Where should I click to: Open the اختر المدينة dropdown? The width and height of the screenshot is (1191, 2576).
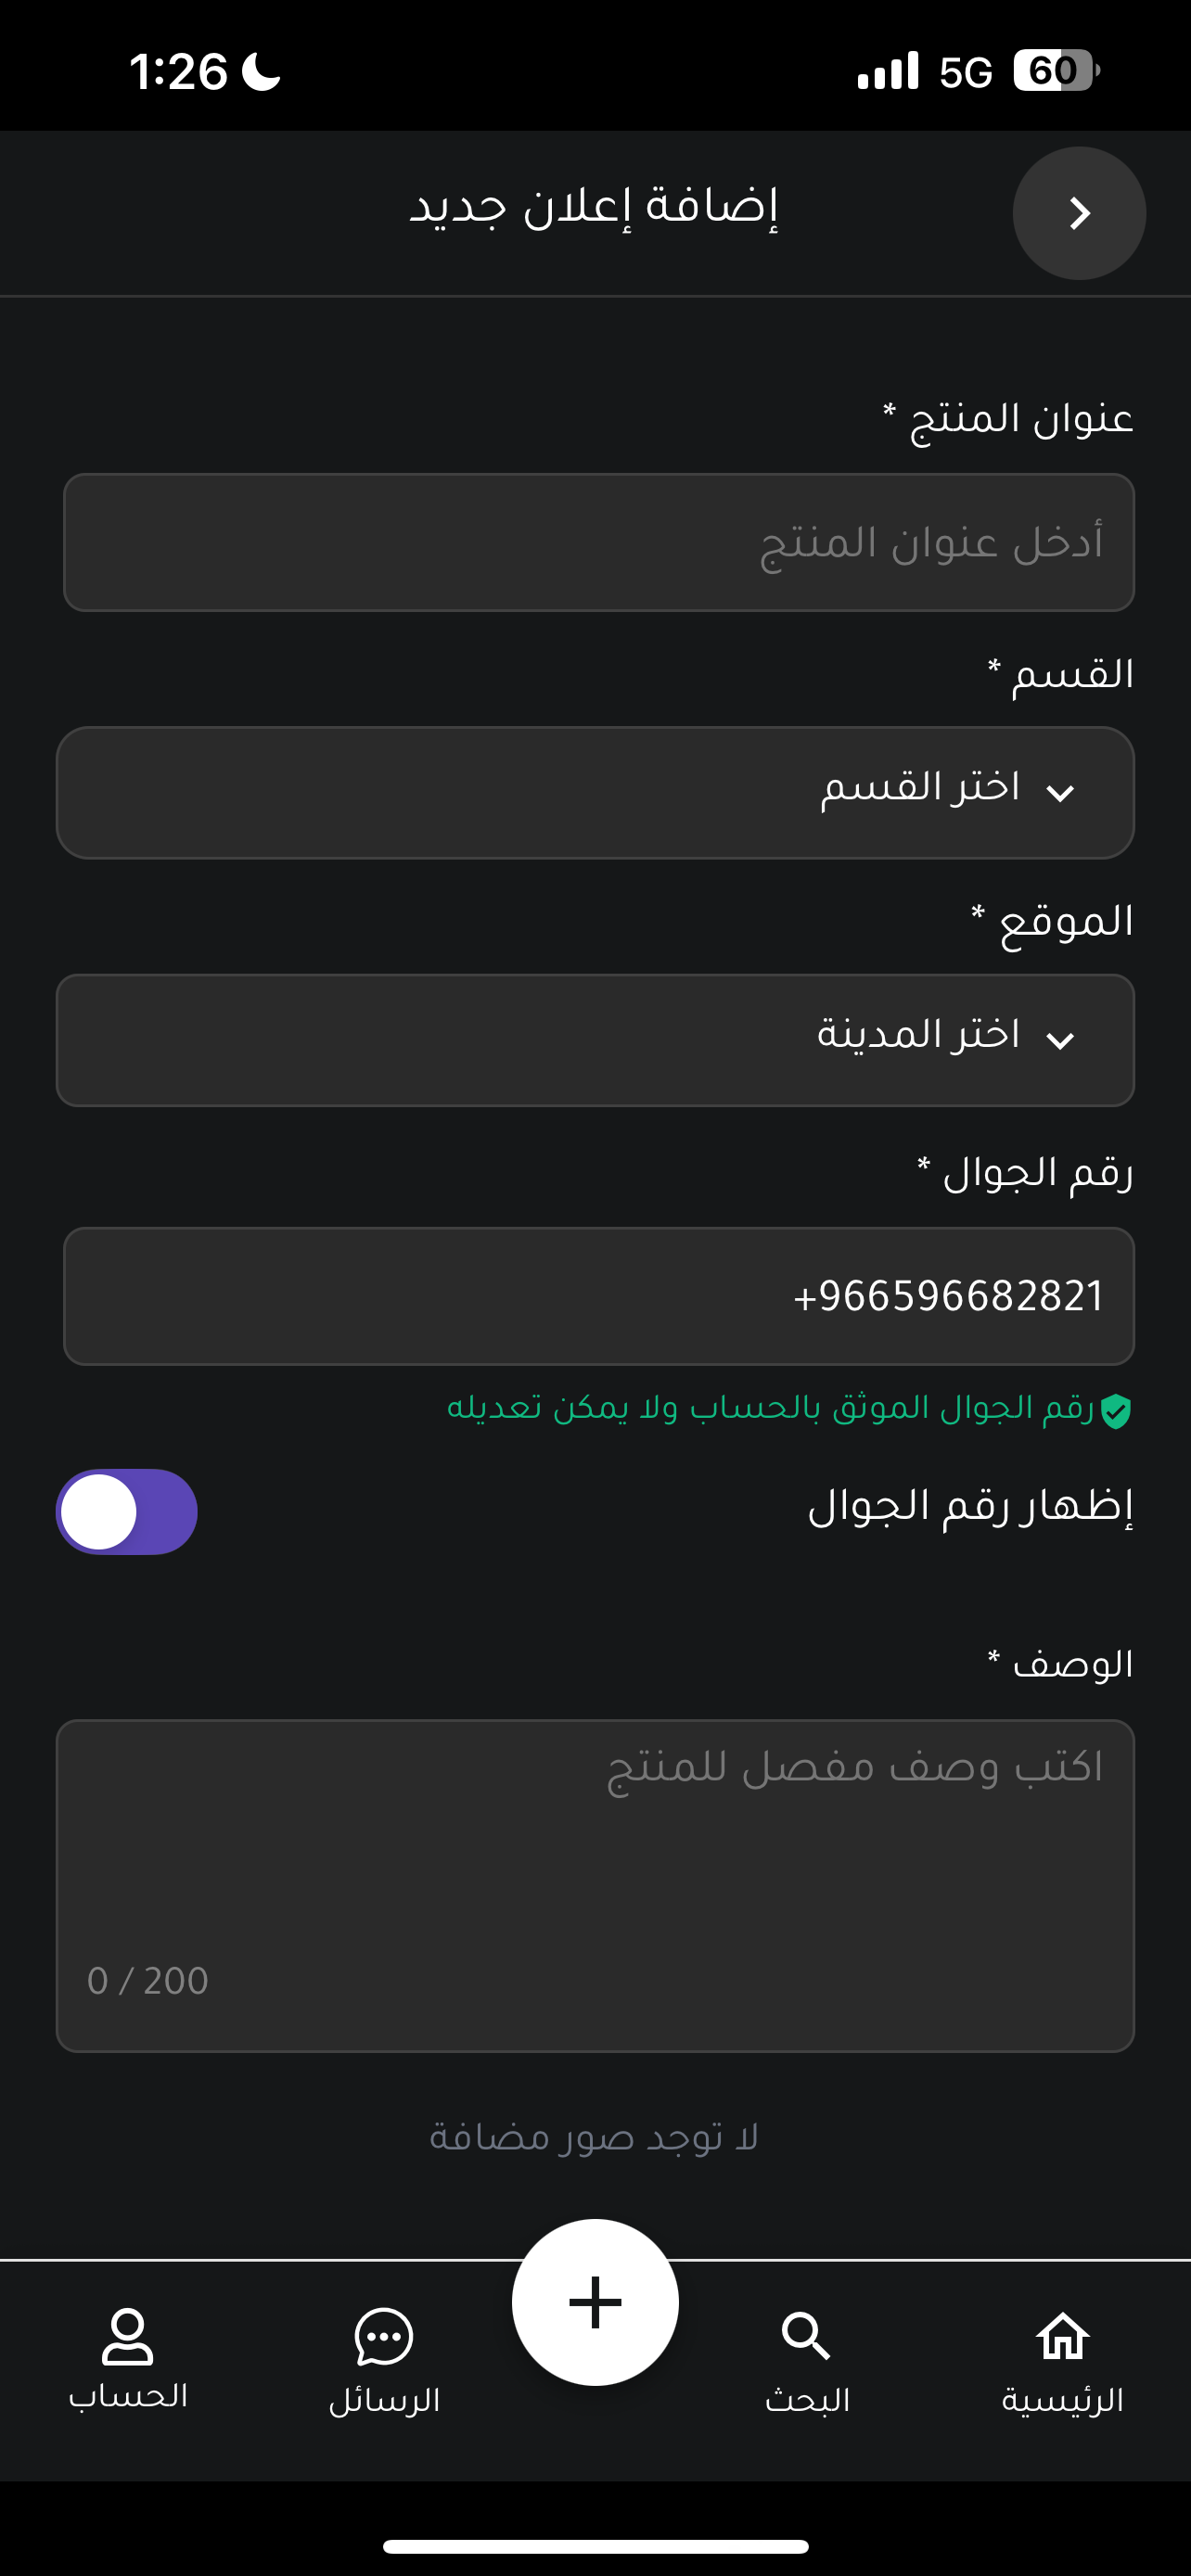(x=595, y=1040)
